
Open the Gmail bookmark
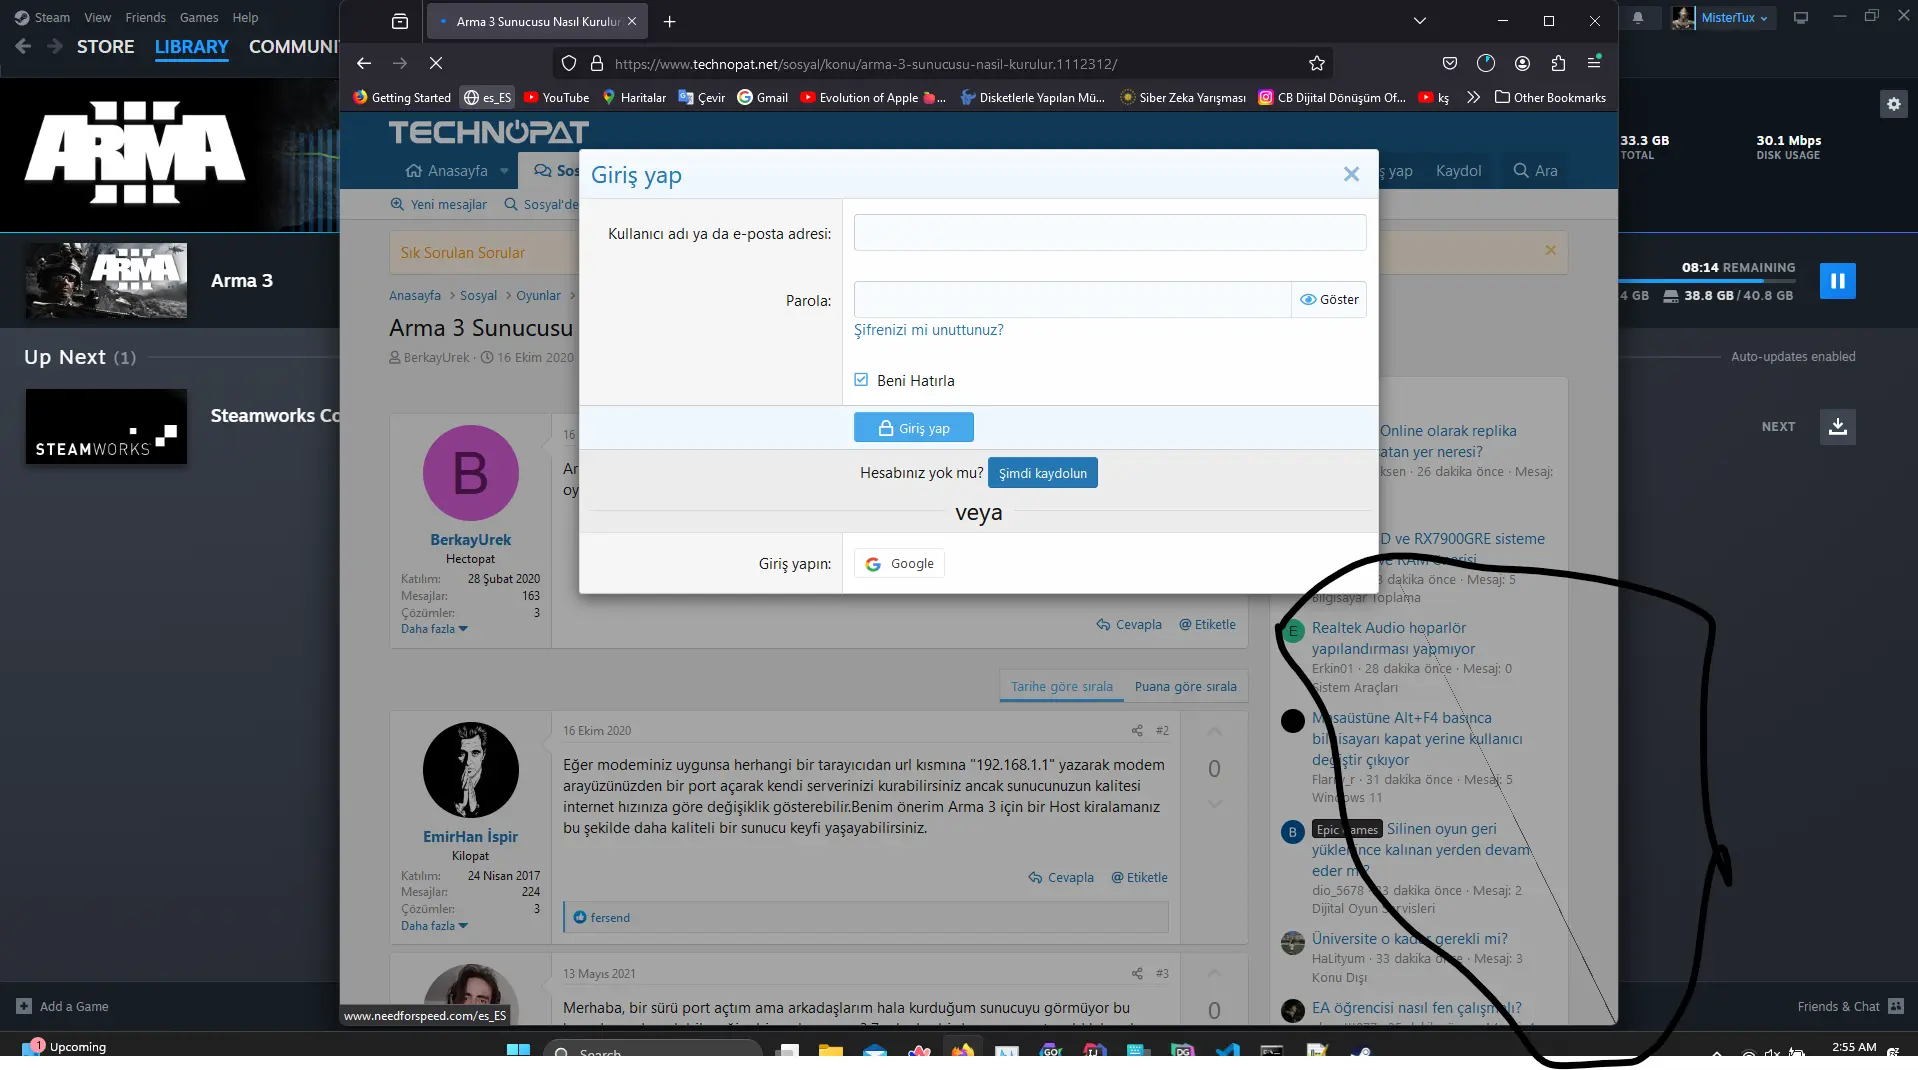click(x=762, y=97)
